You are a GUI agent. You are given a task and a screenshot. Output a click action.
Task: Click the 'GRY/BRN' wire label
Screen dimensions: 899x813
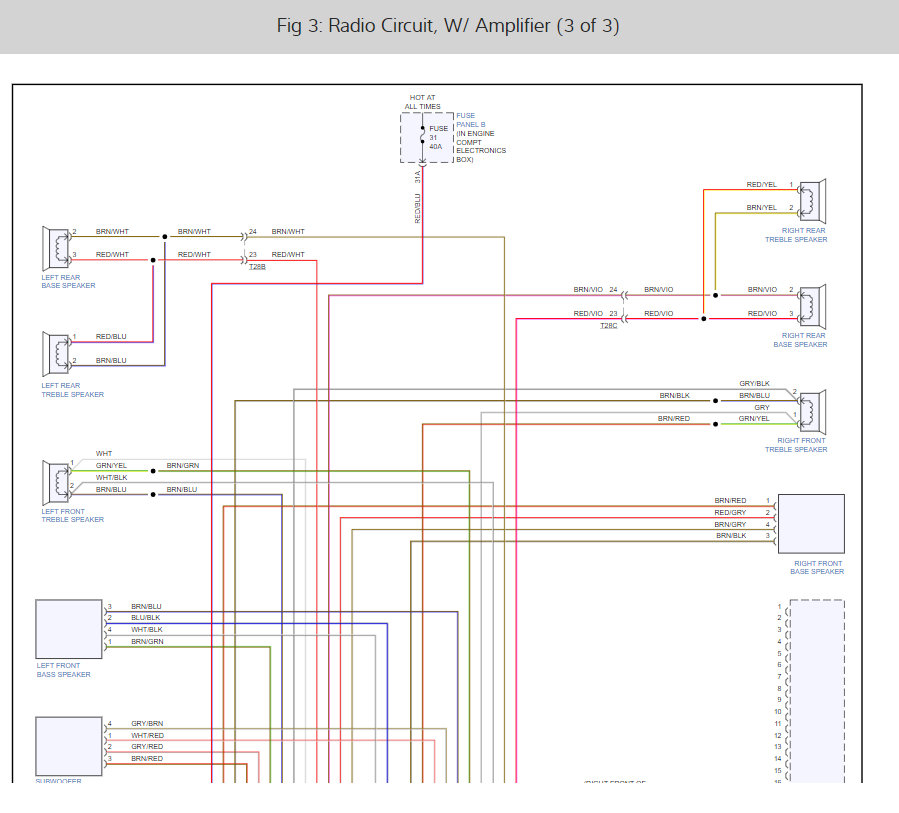pos(147,724)
